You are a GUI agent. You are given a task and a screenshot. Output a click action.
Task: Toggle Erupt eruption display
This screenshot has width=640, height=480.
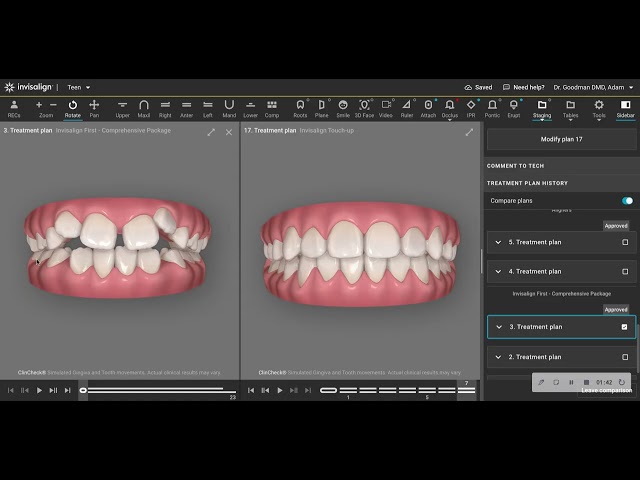click(x=514, y=109)
